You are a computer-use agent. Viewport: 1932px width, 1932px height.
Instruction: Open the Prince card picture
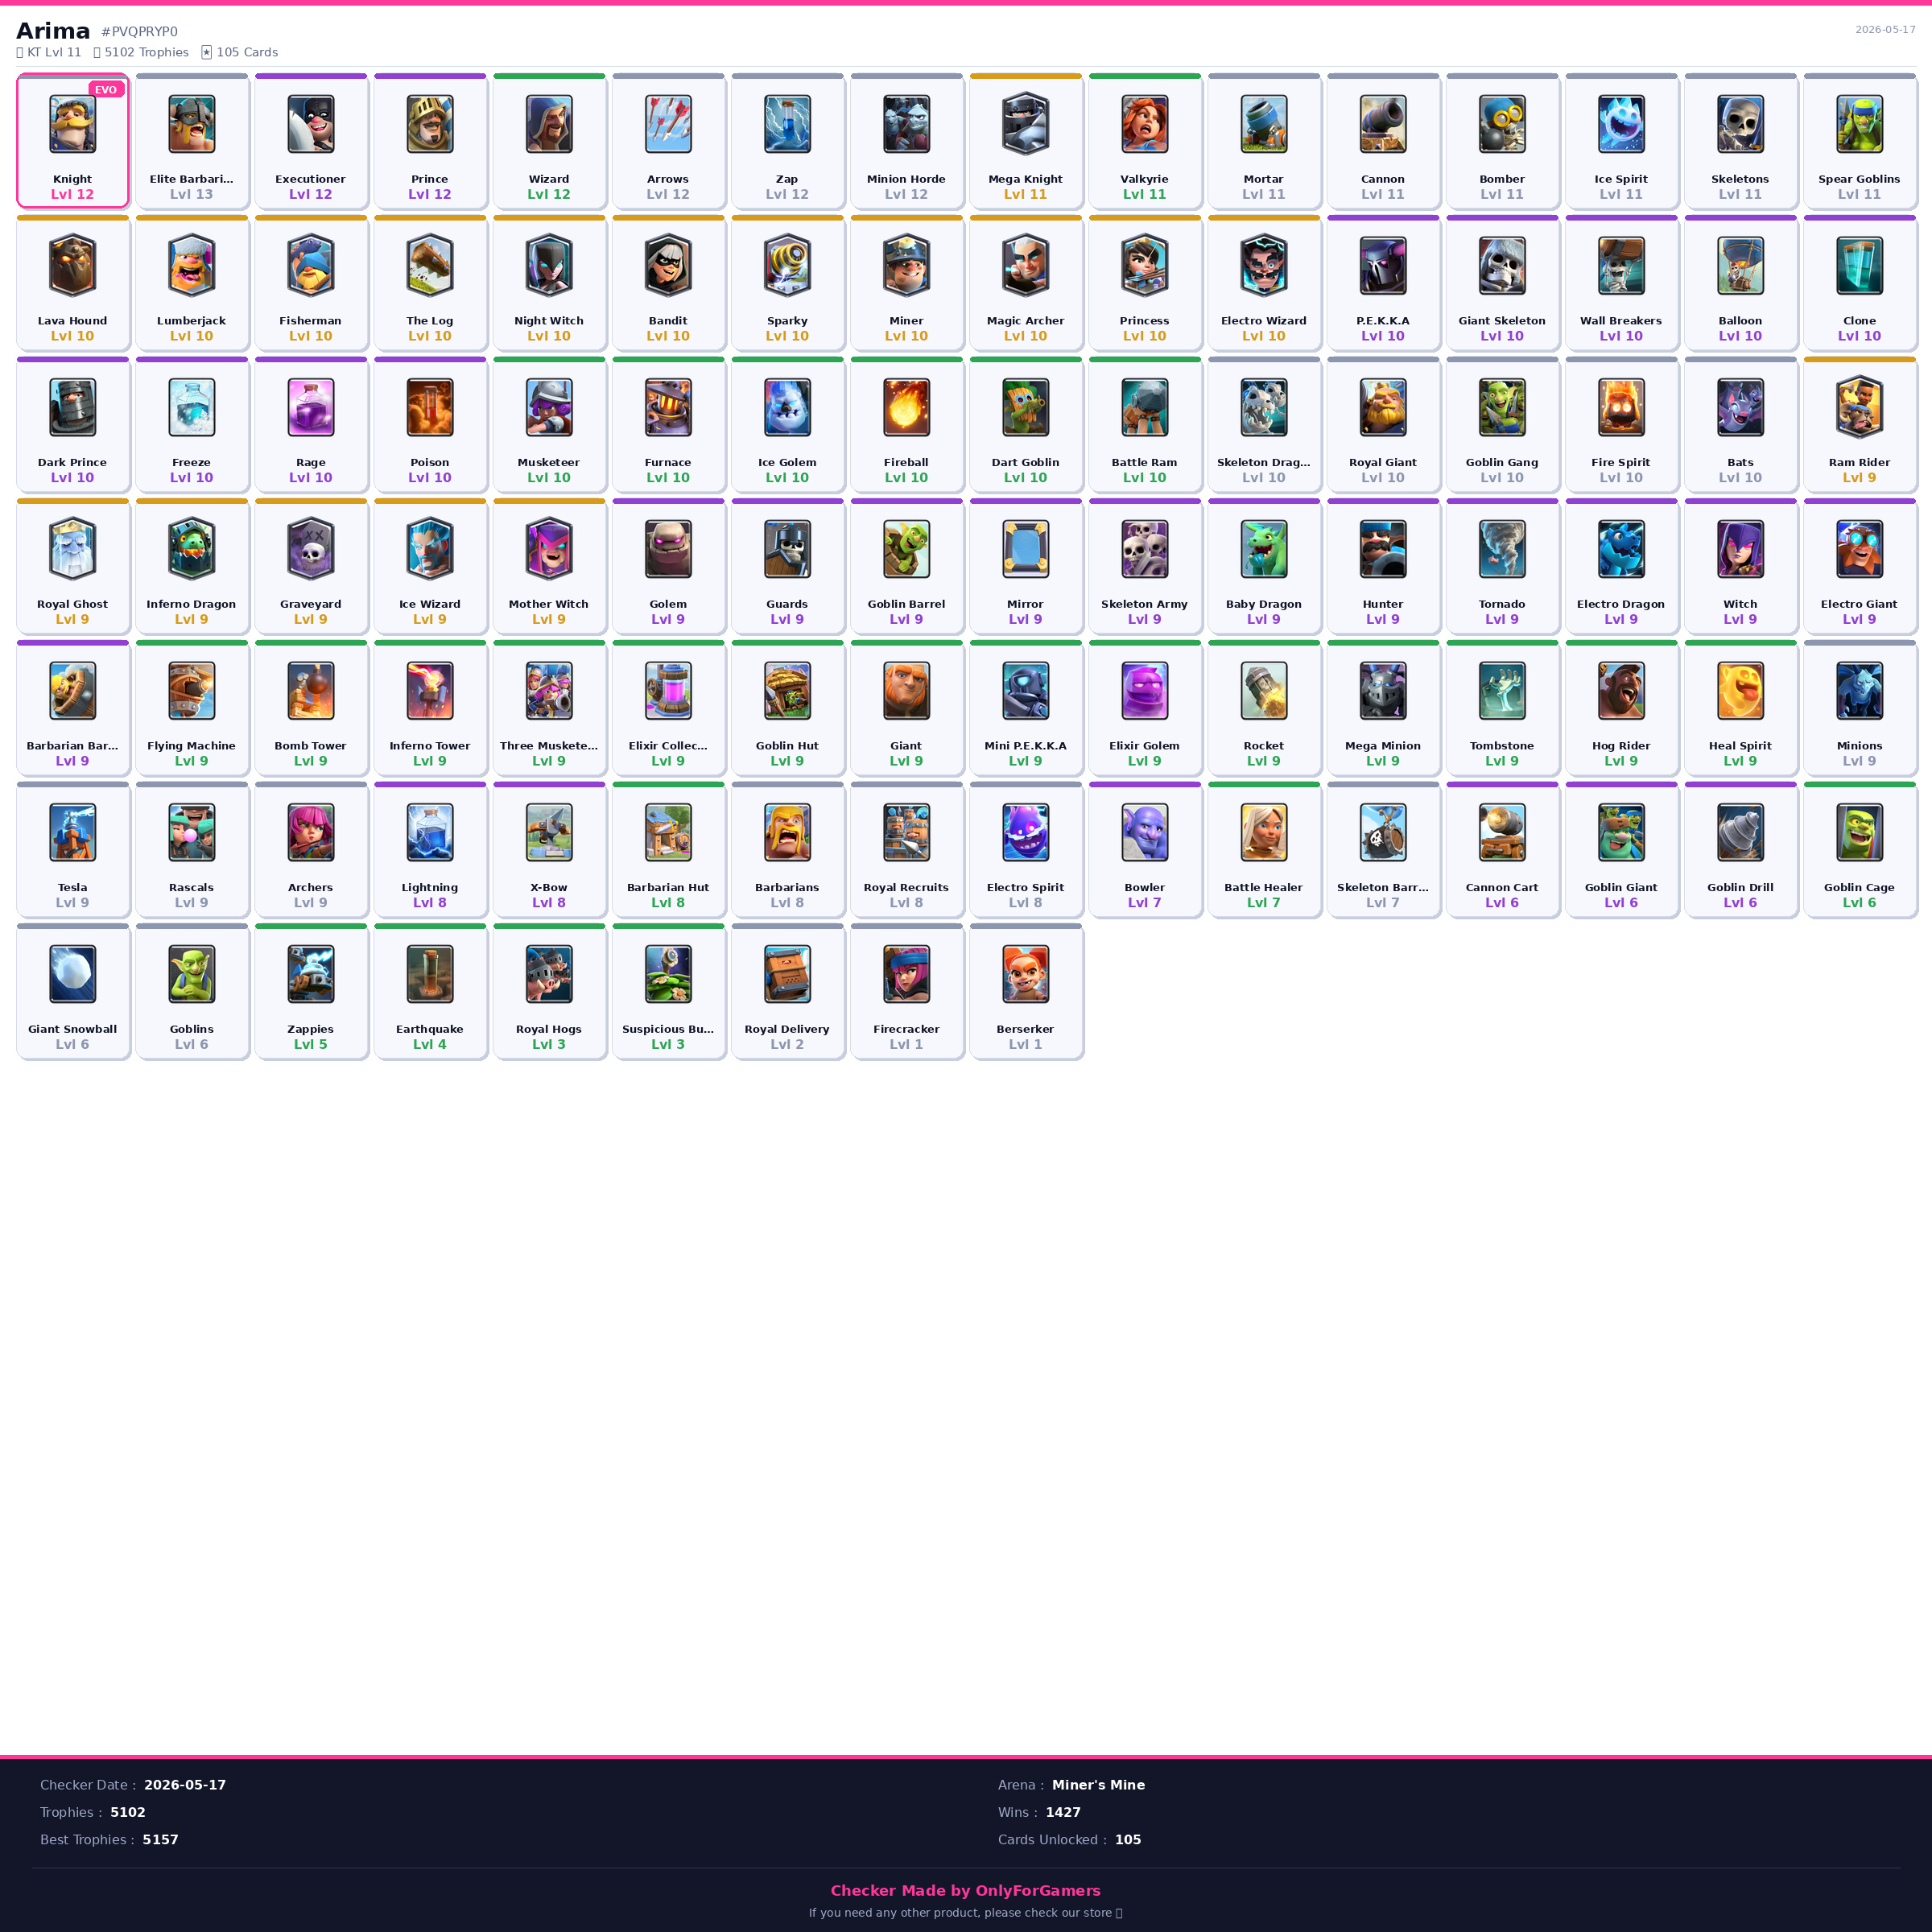[x=430, y=124]
